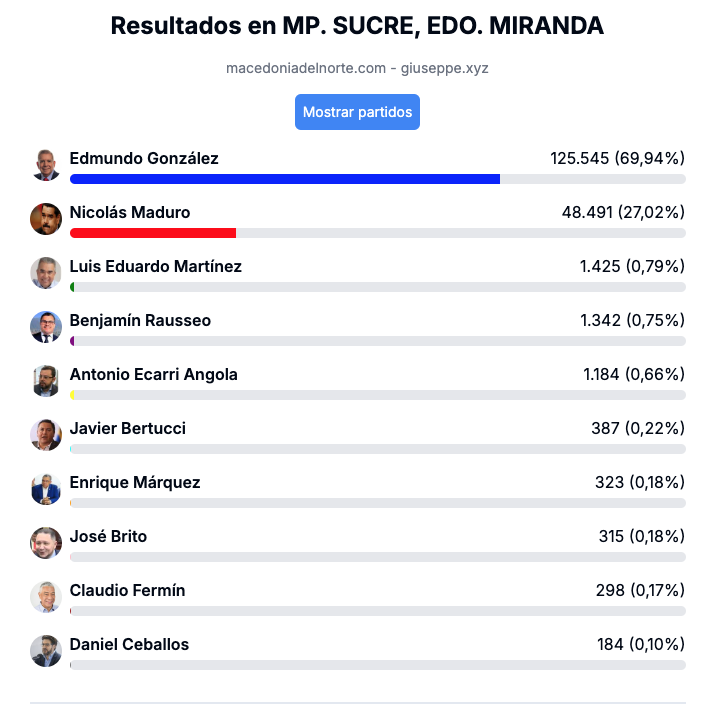Select Enrique Márquez's avatar photo
Viewport: 714px width, 707px height.
46,489
